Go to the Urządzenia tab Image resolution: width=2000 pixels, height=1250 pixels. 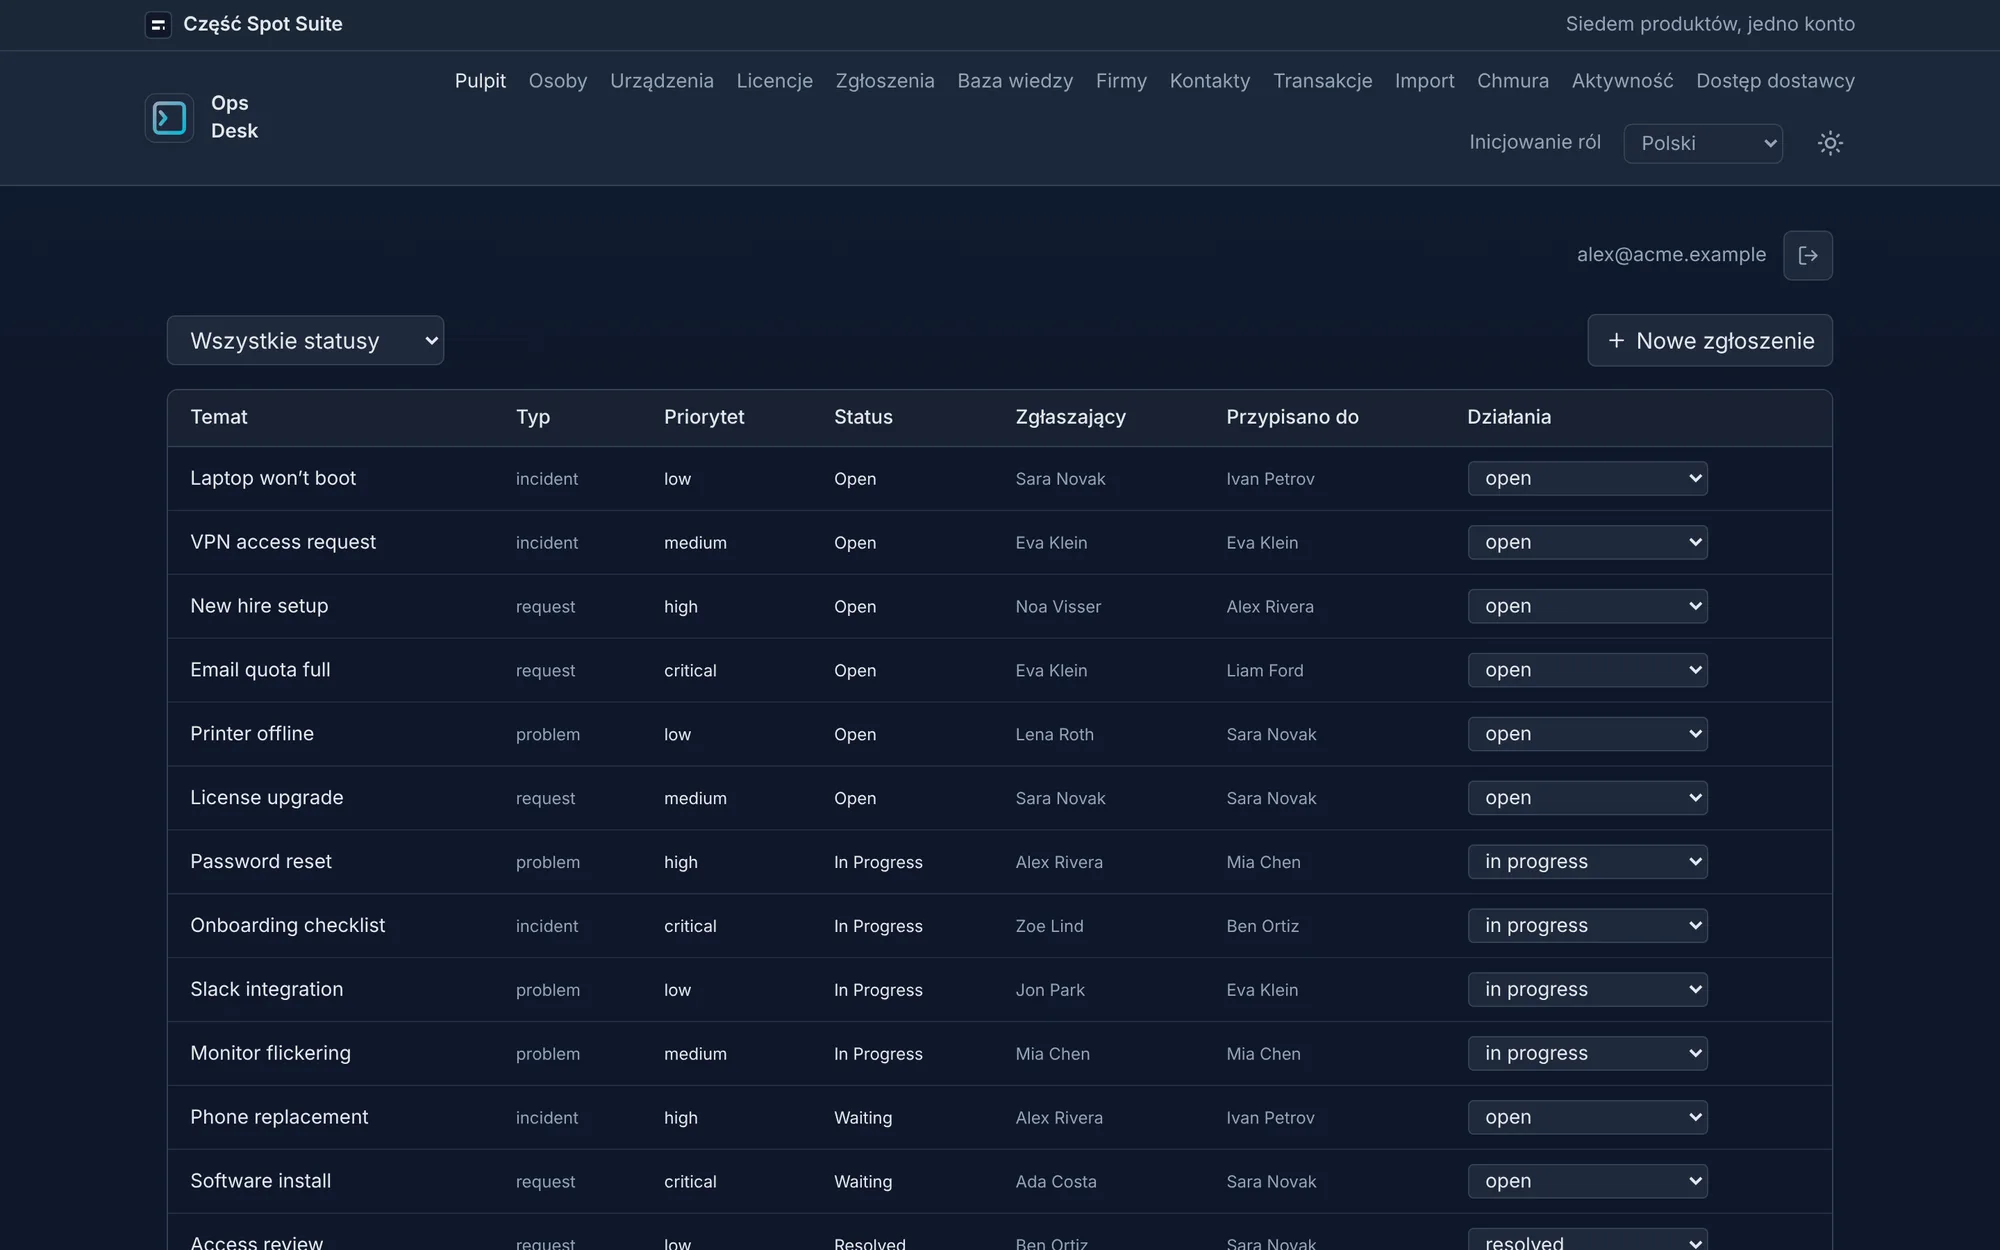(x=662, y=81)
